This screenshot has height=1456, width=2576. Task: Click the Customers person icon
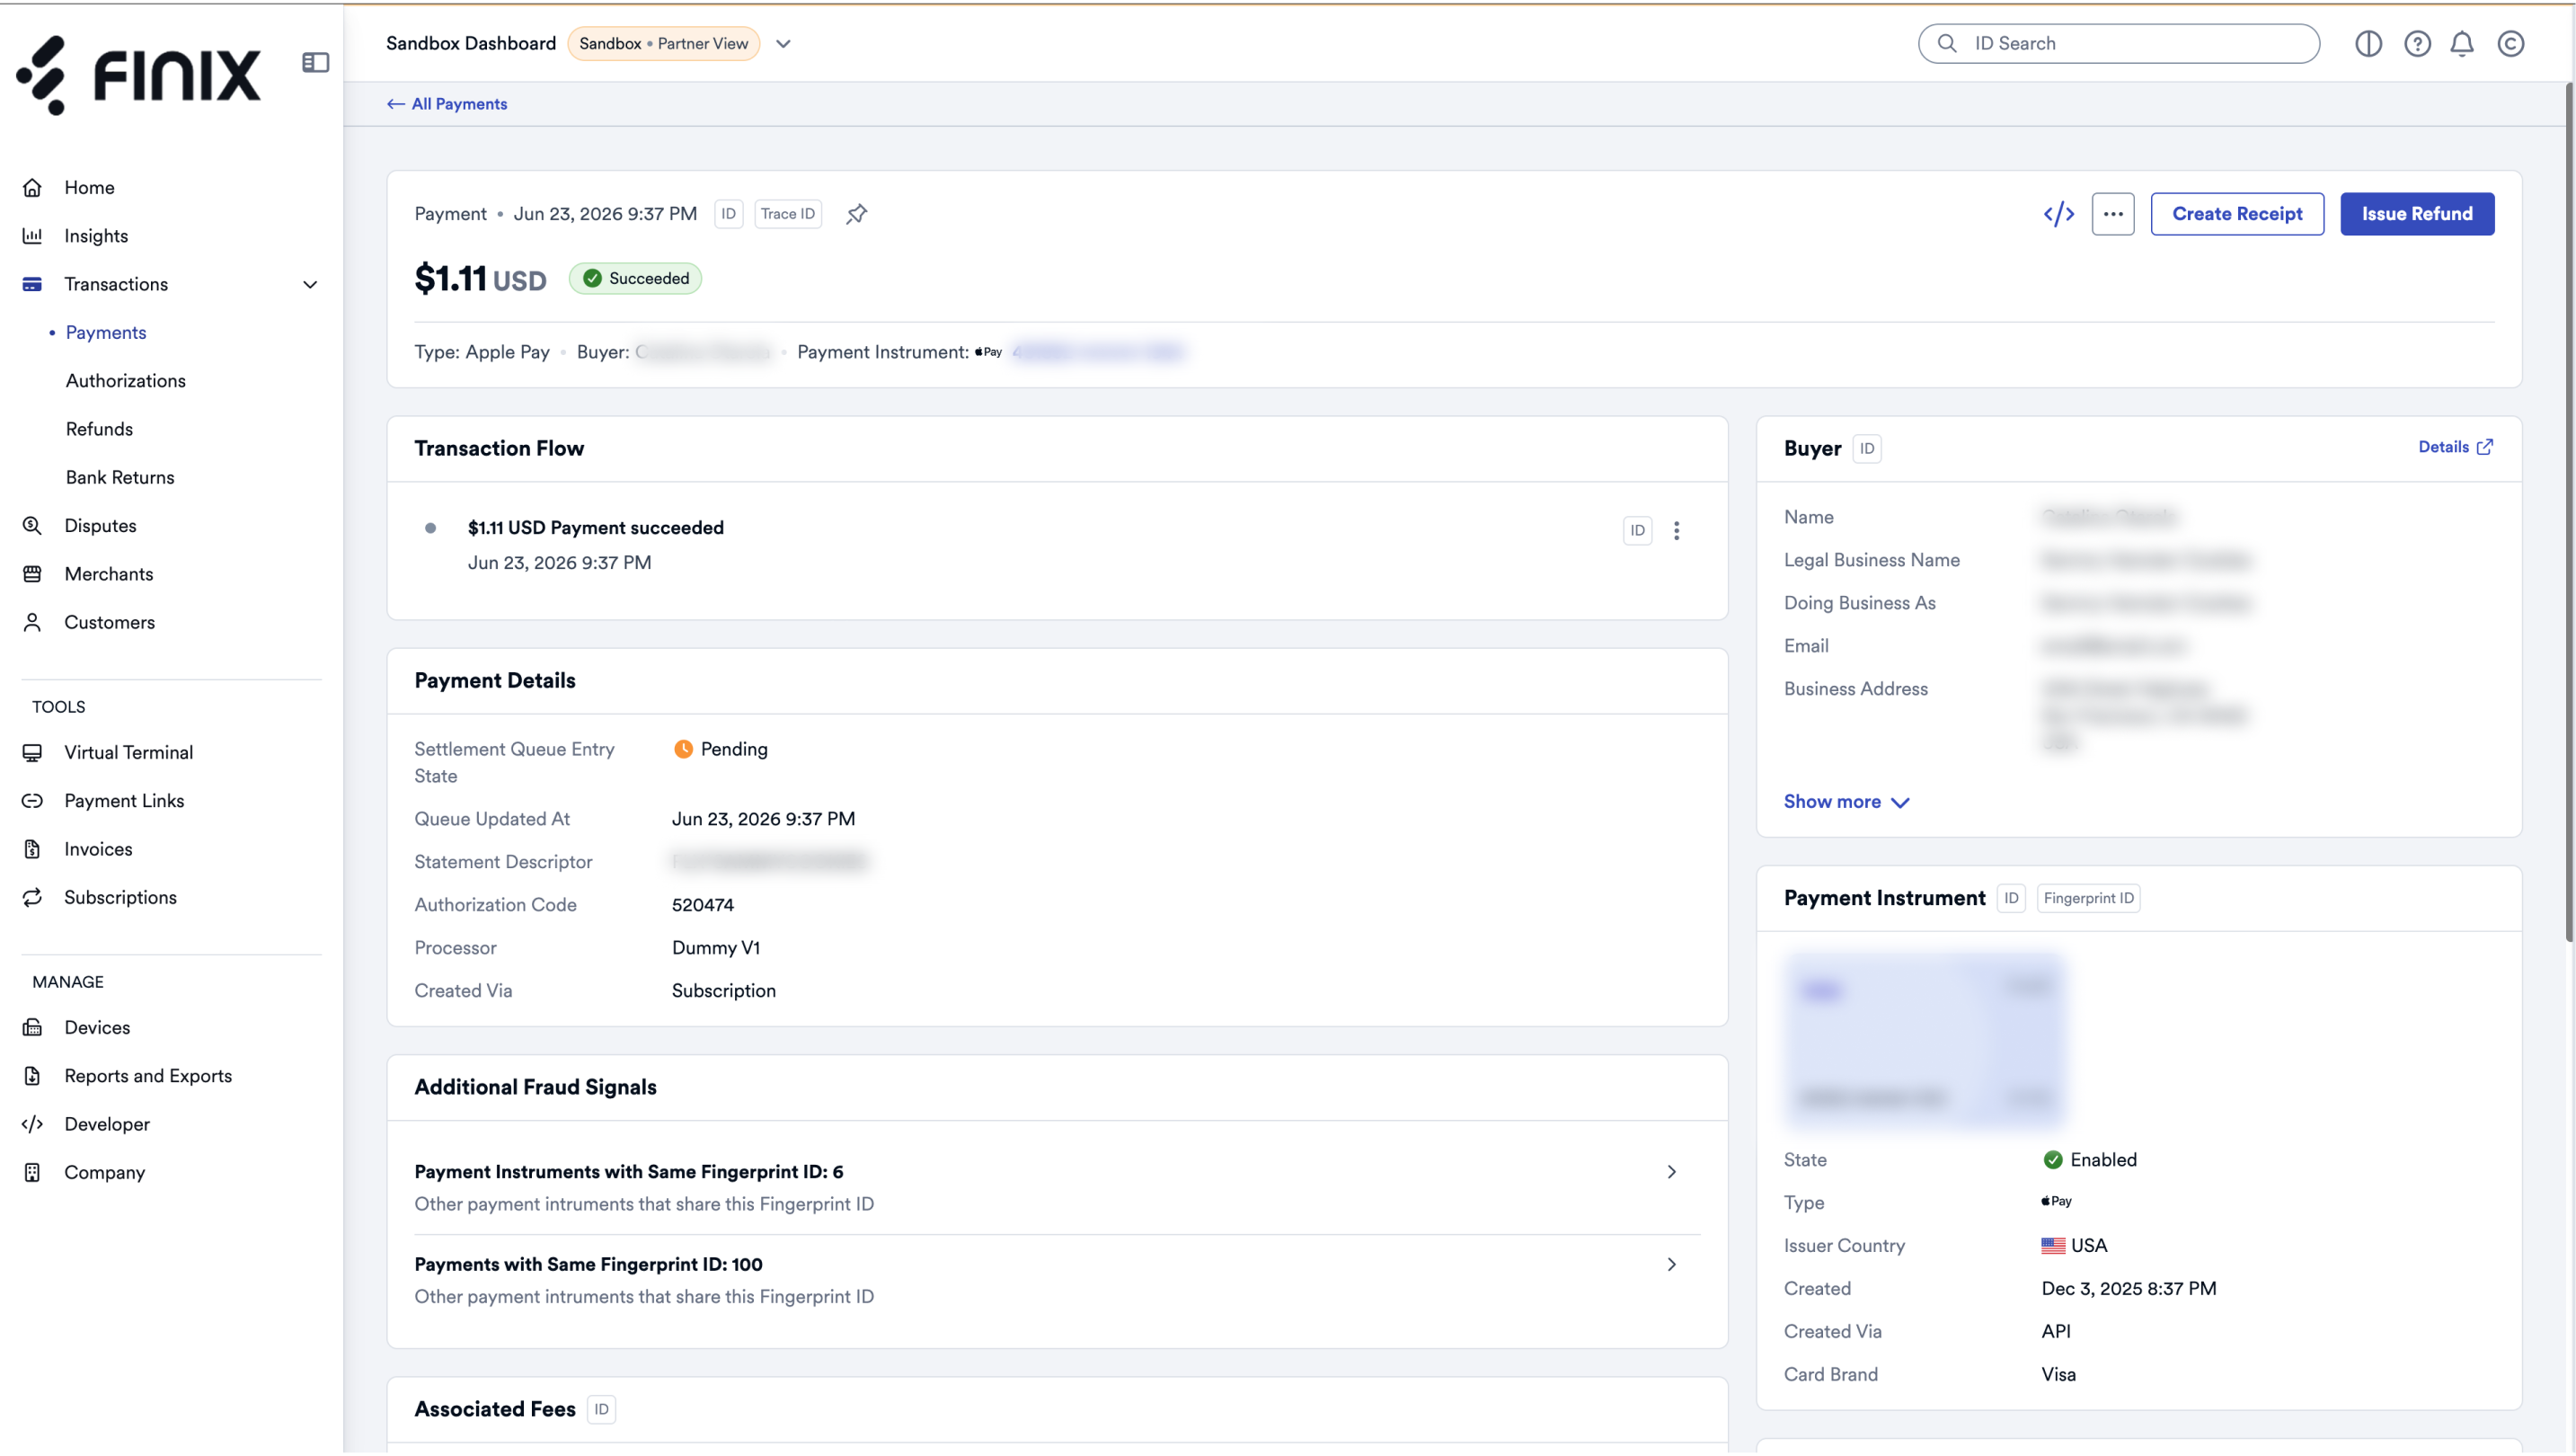(x=32, y=622)
